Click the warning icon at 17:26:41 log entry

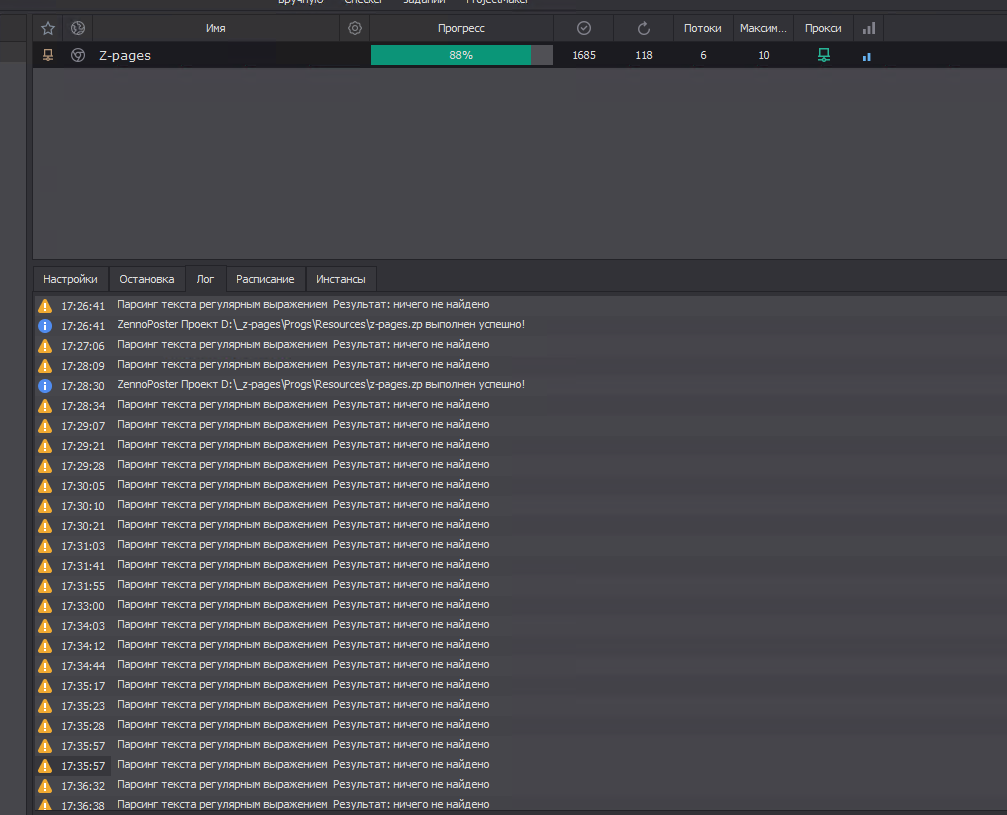pyautogui.click(x=45, y=306)
